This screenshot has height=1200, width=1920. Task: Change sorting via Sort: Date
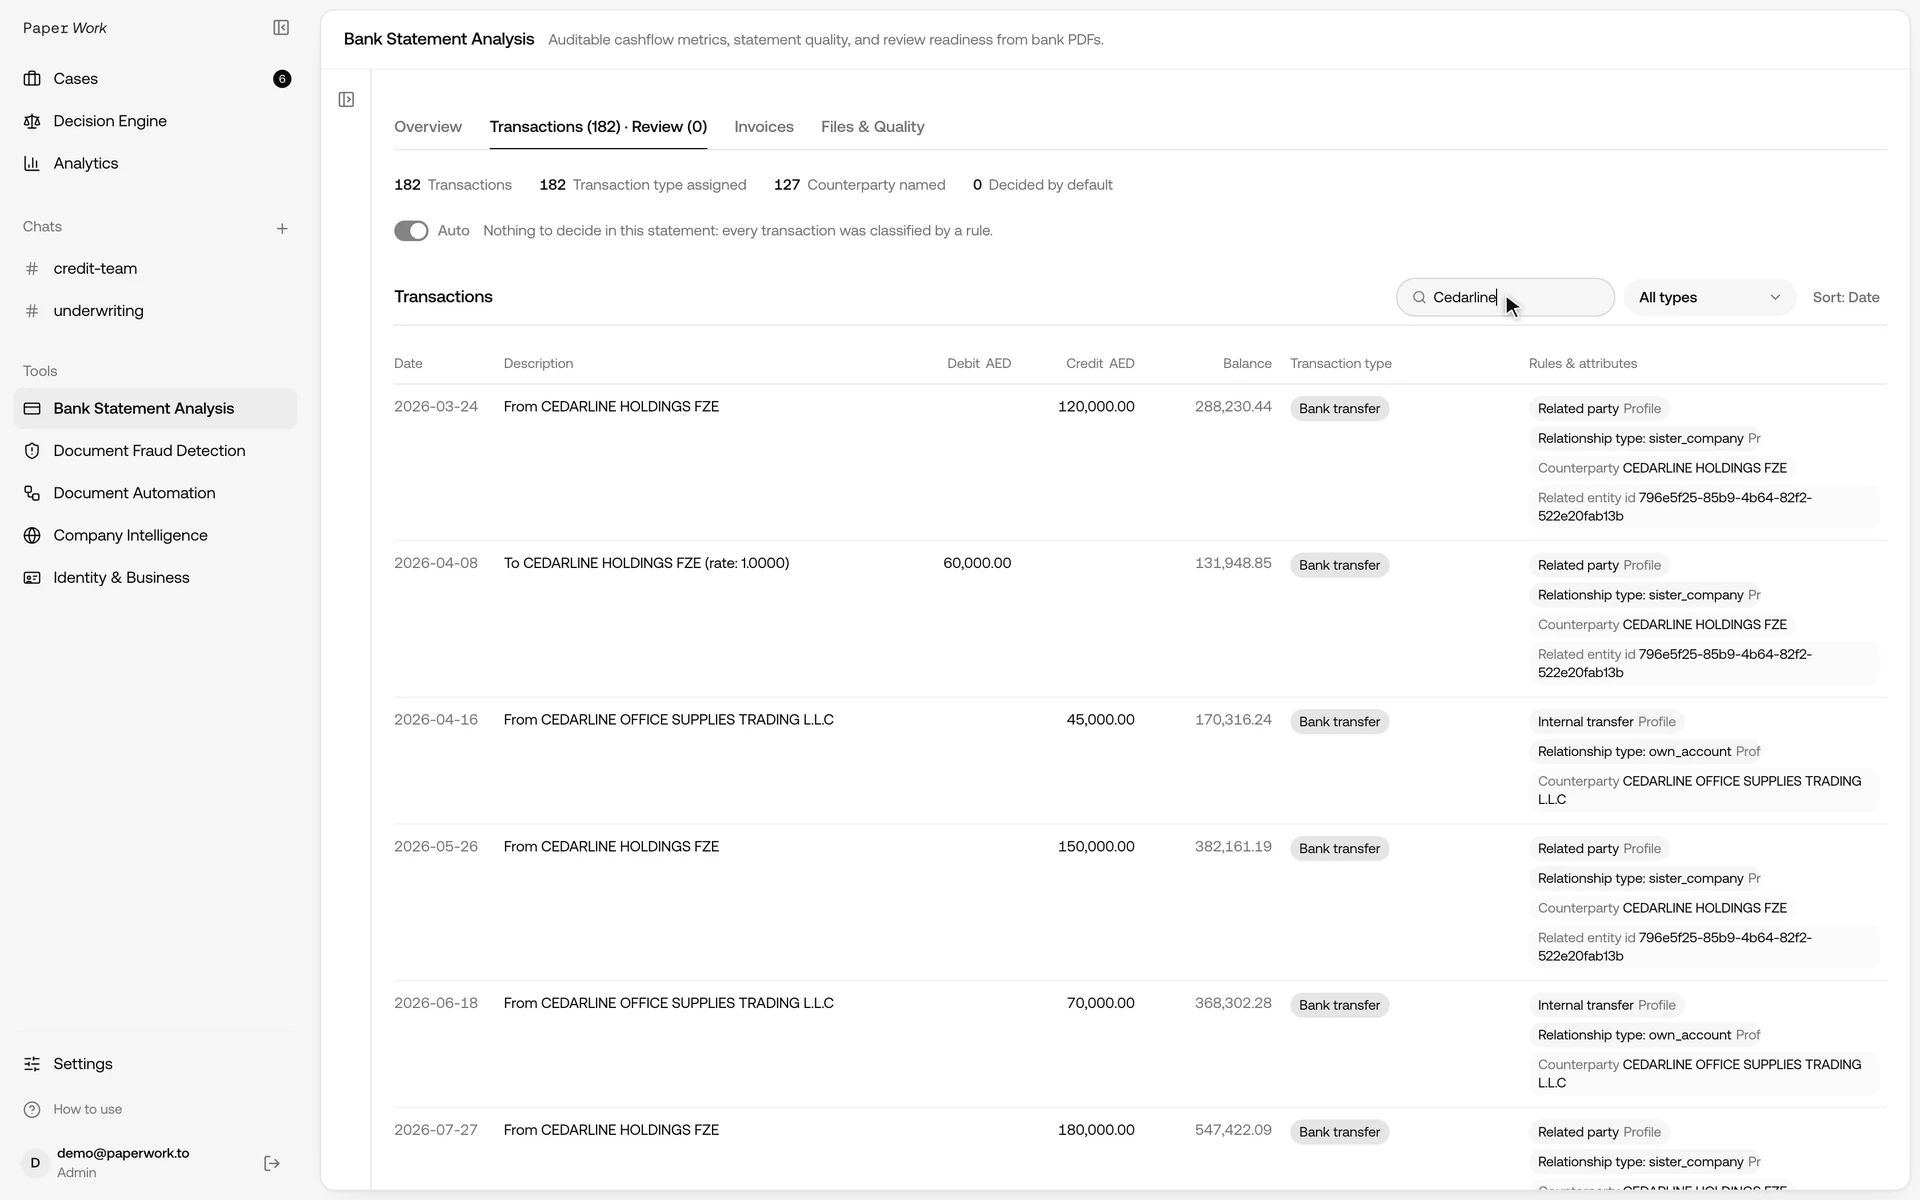pyautogui.click(x=1846, y=298)
